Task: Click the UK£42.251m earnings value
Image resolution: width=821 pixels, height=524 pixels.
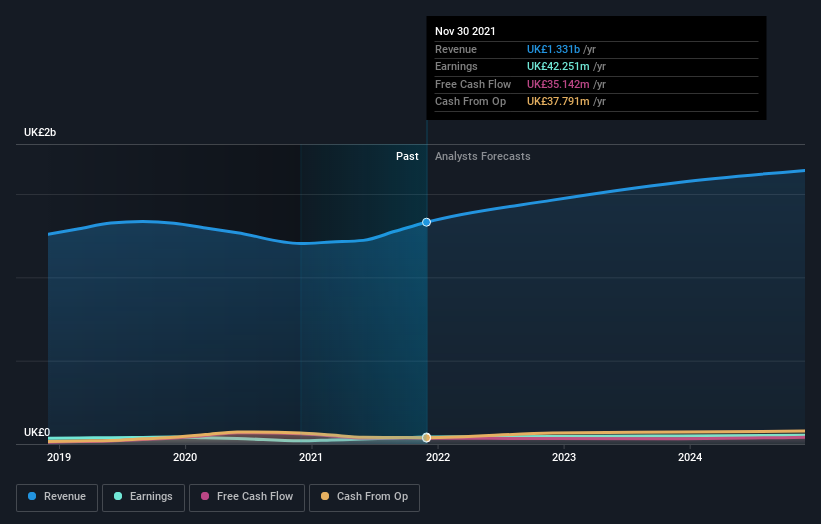Action: (558, 66)
